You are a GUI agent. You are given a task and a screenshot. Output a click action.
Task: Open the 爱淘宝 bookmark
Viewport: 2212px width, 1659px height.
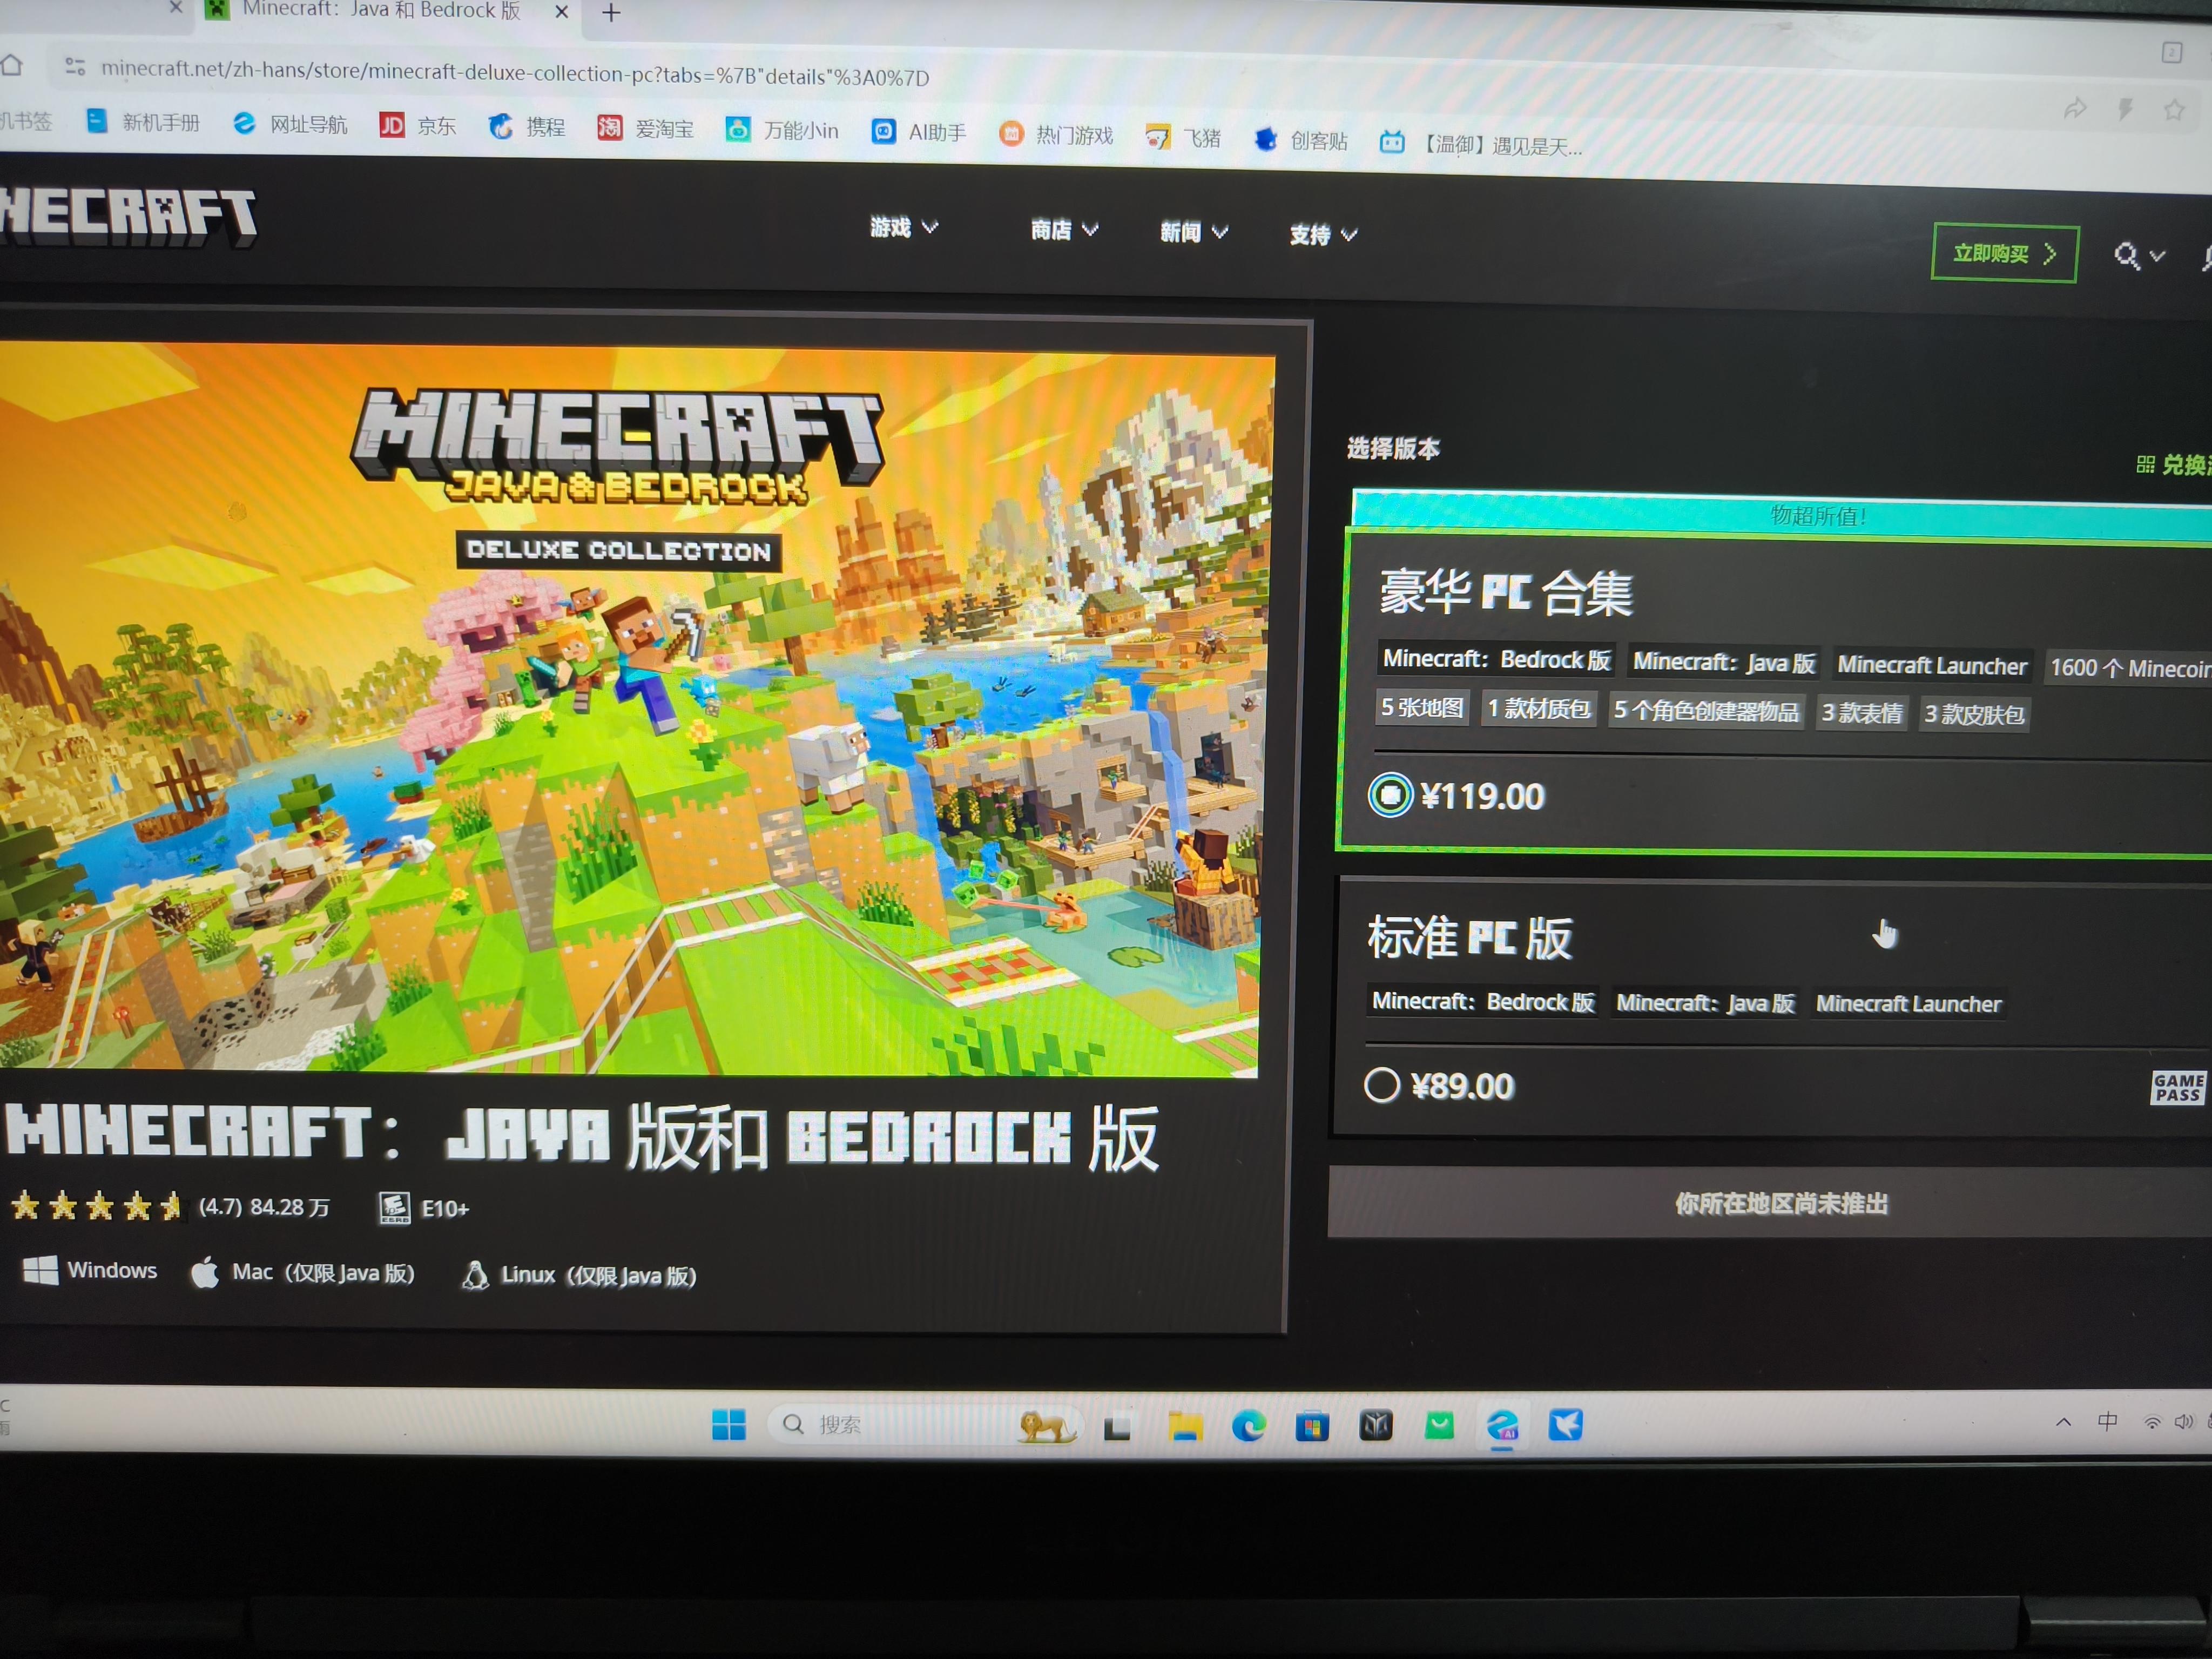[x=646, y=129]
